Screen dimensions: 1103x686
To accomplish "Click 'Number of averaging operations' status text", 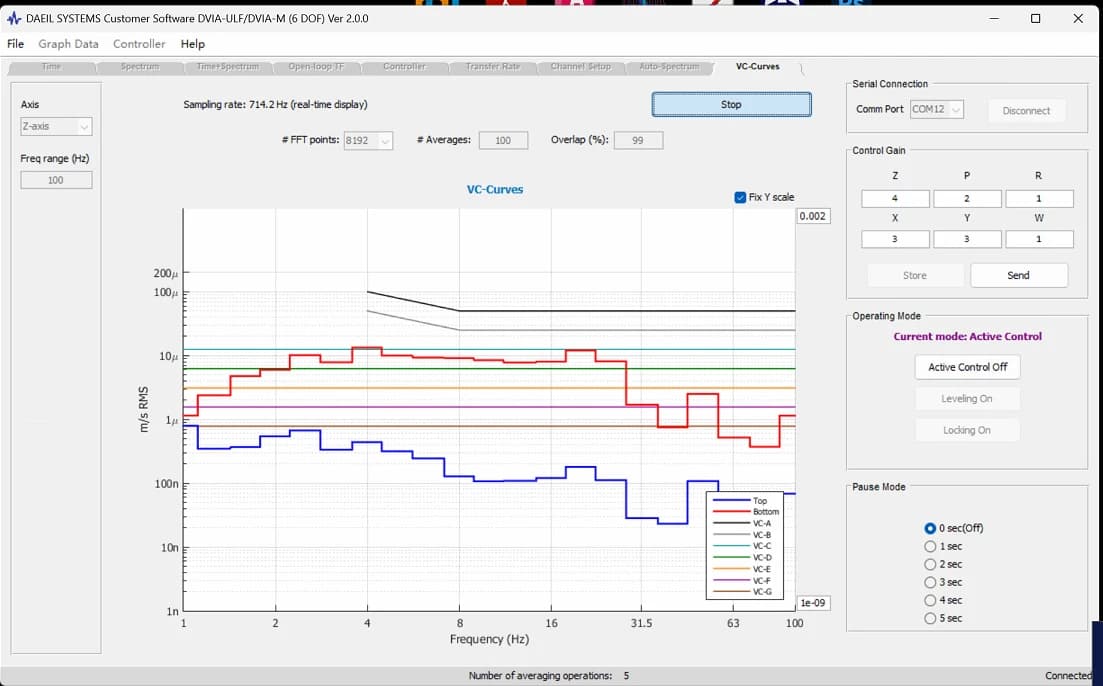I will click(540, 675).
